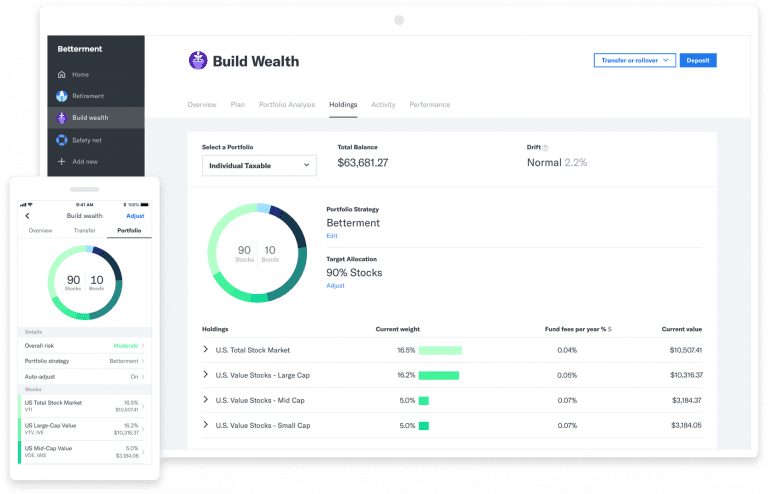The height and width of the screenshot is (494, 768).
Task: Click the 90% Stocks target allocation text
Action: coord(354,273)
